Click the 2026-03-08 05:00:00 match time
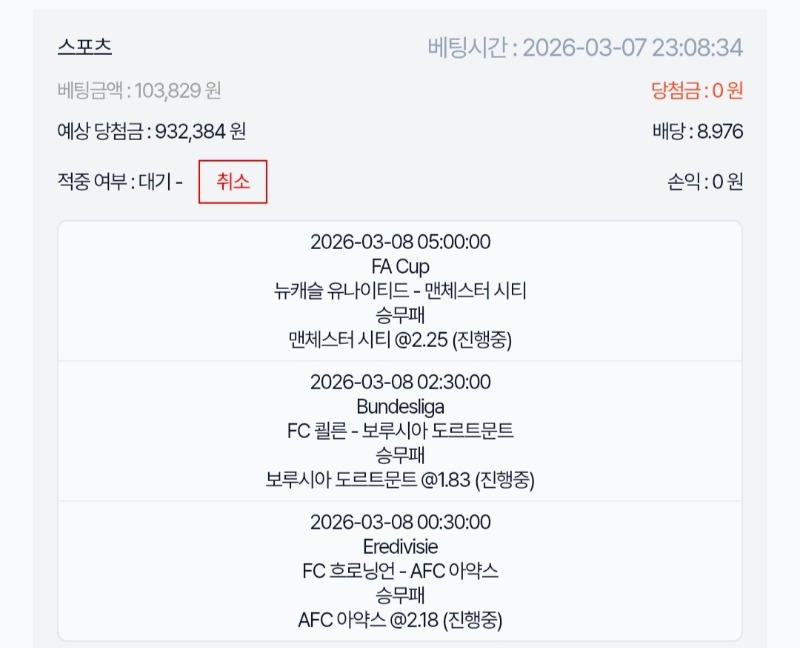 400,242
